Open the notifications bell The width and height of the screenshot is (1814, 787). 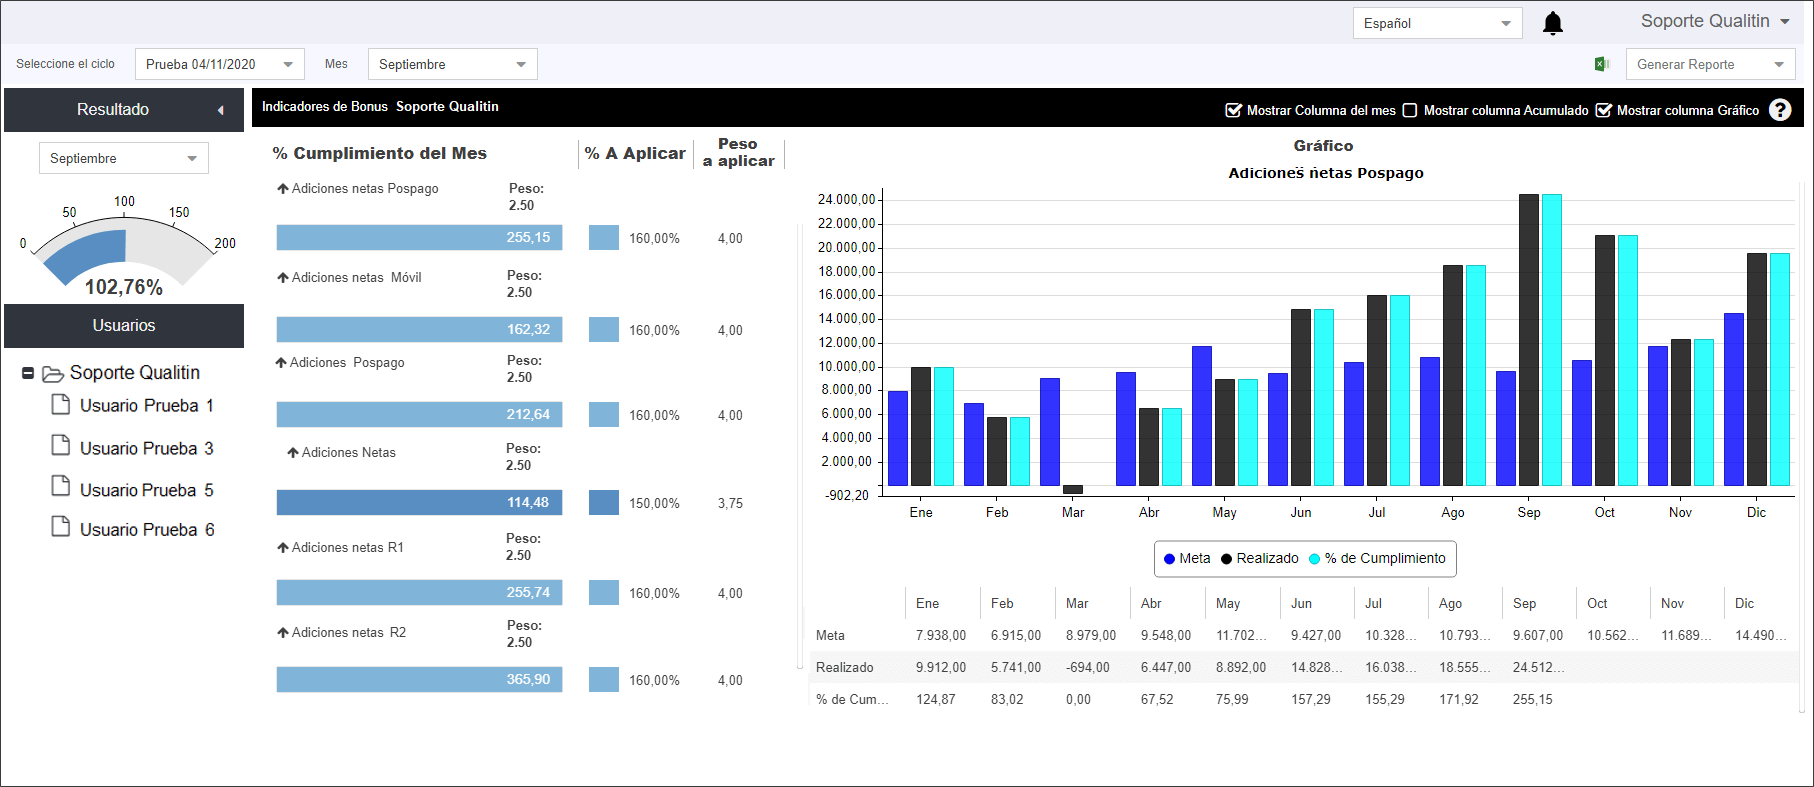tap(1552, 23)
